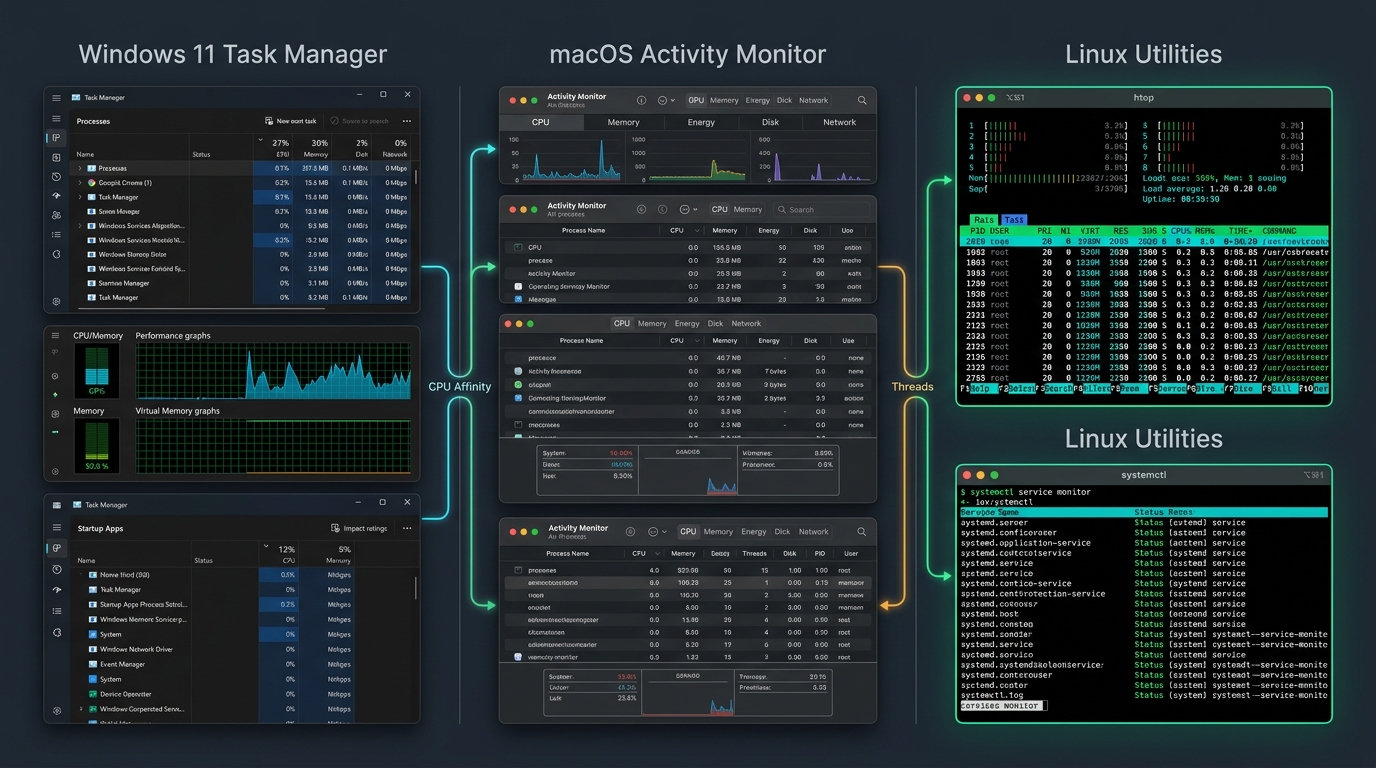Open Services icon in Processes Task Manager sidebar
Viewport: 1376px width, 768px height.
point(56,254)
